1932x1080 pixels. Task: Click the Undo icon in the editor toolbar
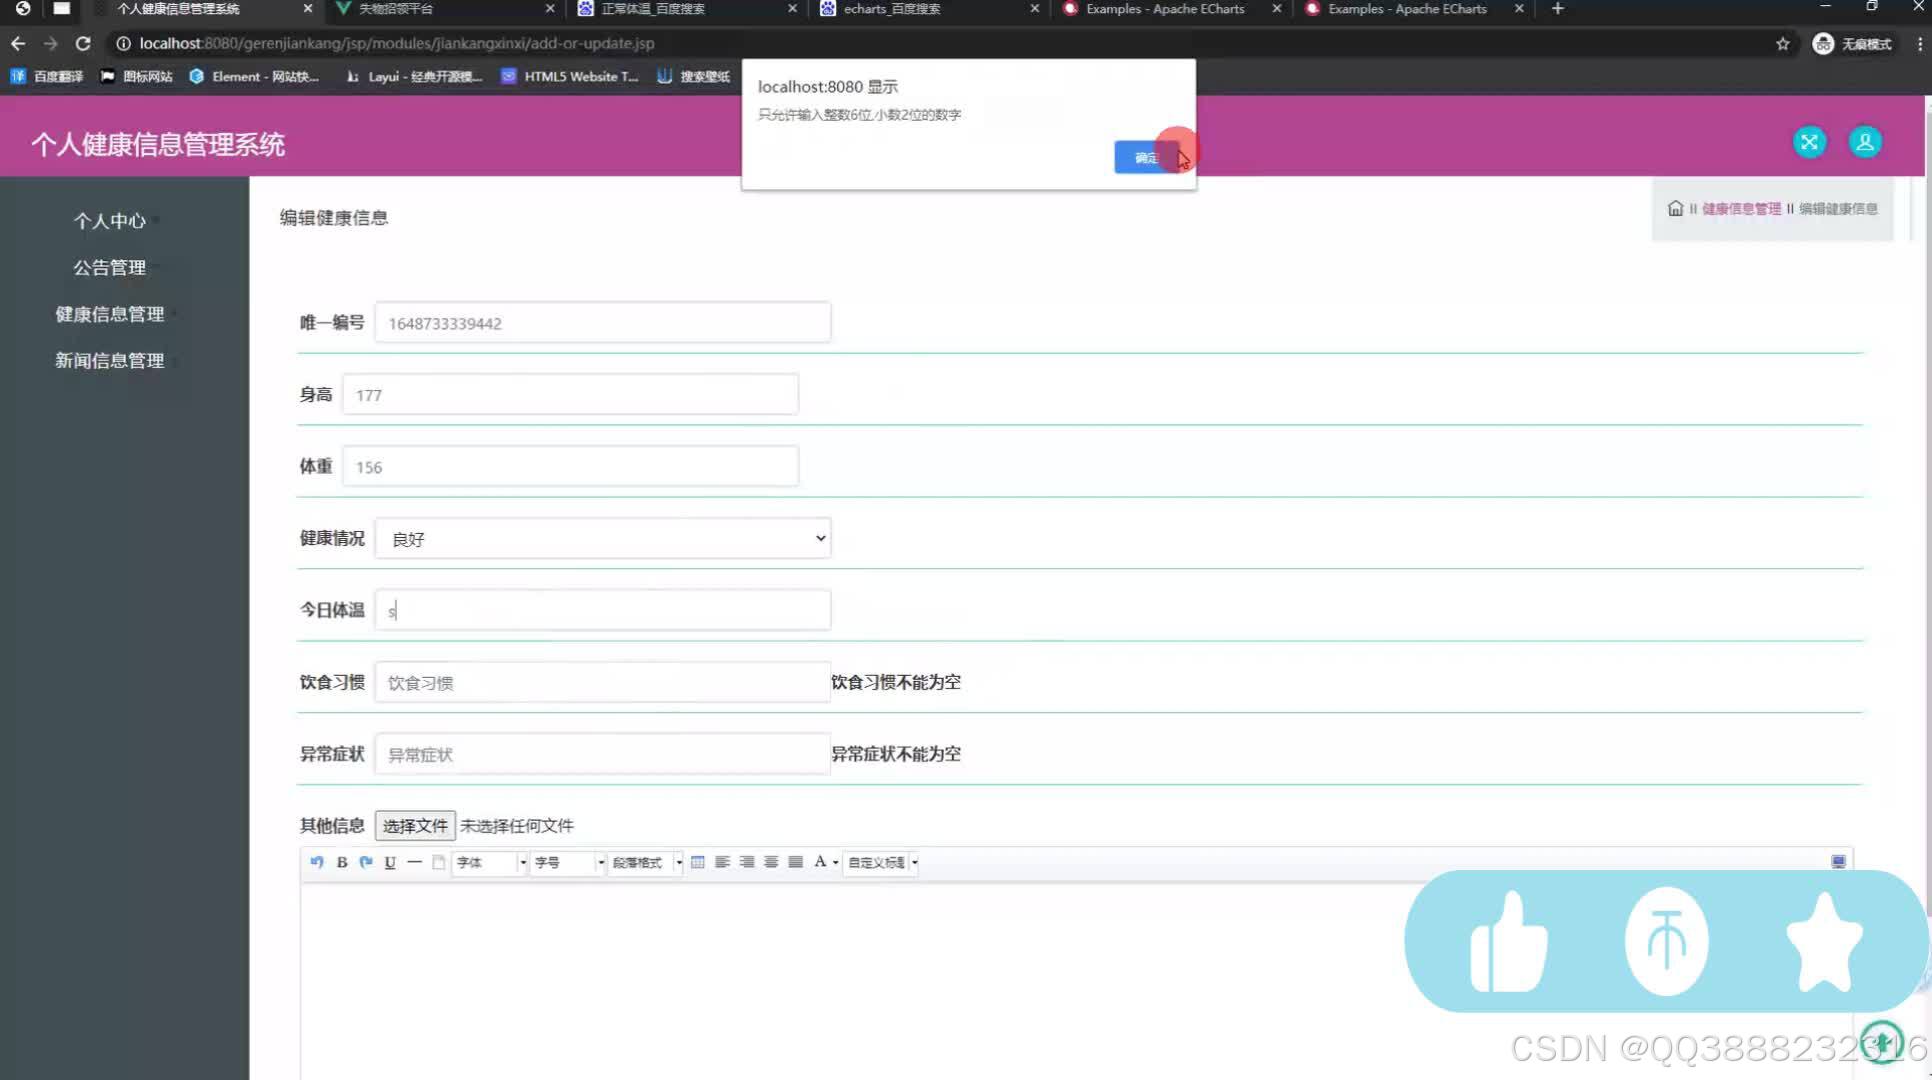(318, 862)
